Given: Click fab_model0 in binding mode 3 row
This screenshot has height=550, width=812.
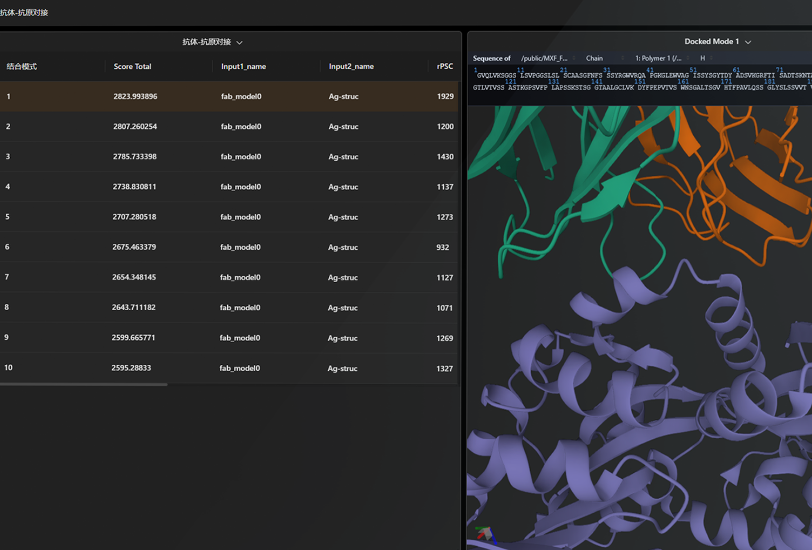Looking at the screenshot, I should (241, 156).
